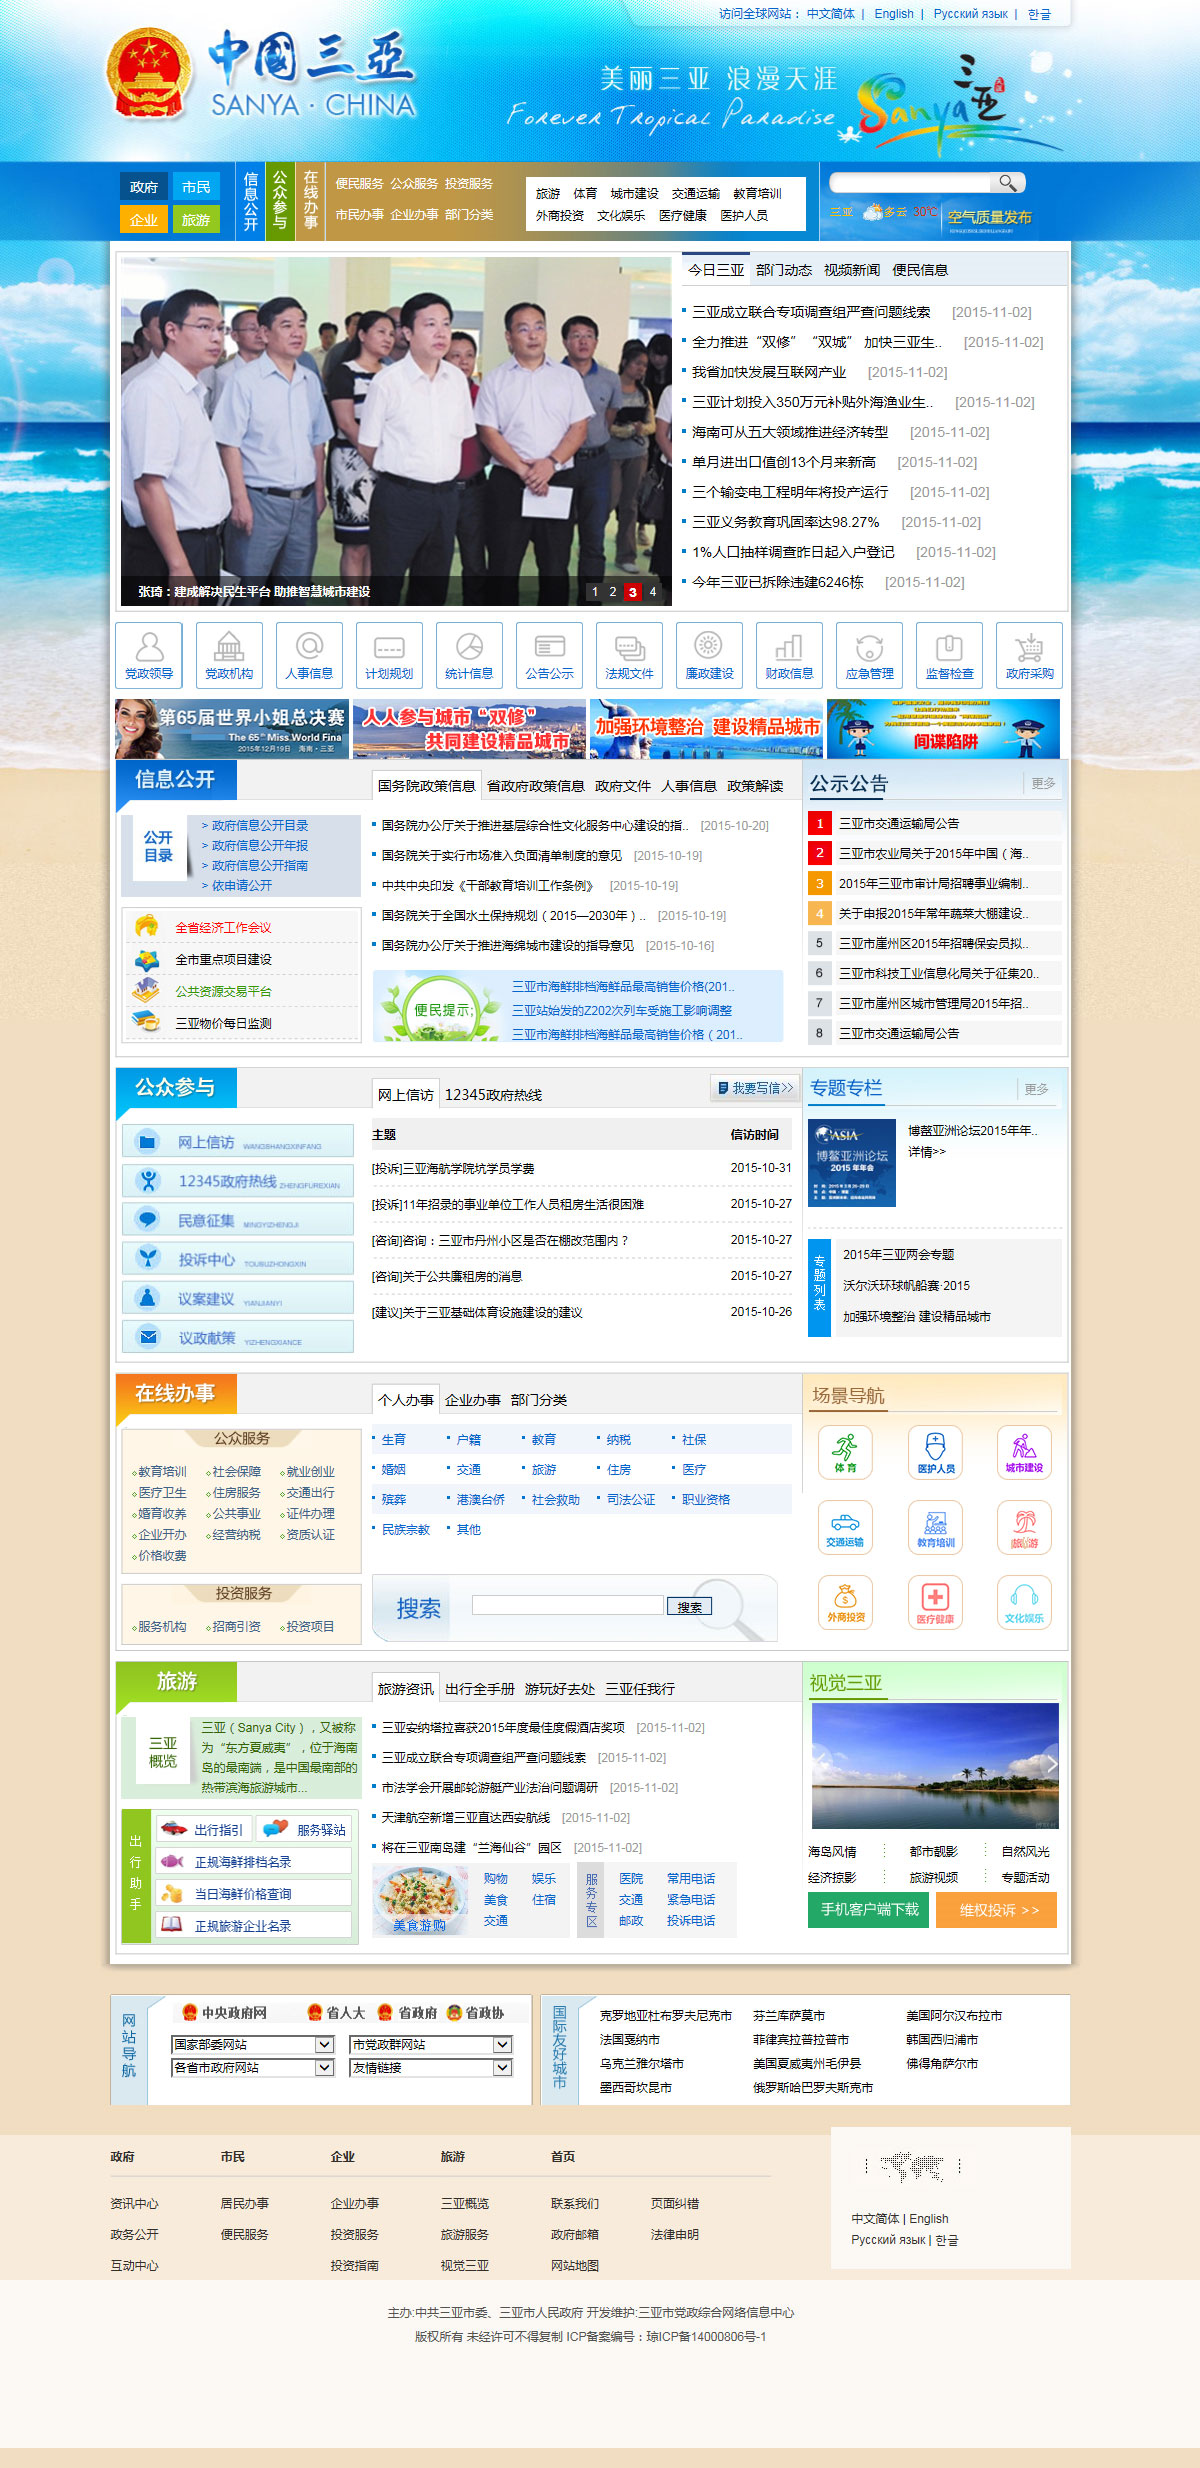Open 网上信访 sidebar item
The width and height of the screenshot is (1200, 2468).
[x=238, y=1141]
